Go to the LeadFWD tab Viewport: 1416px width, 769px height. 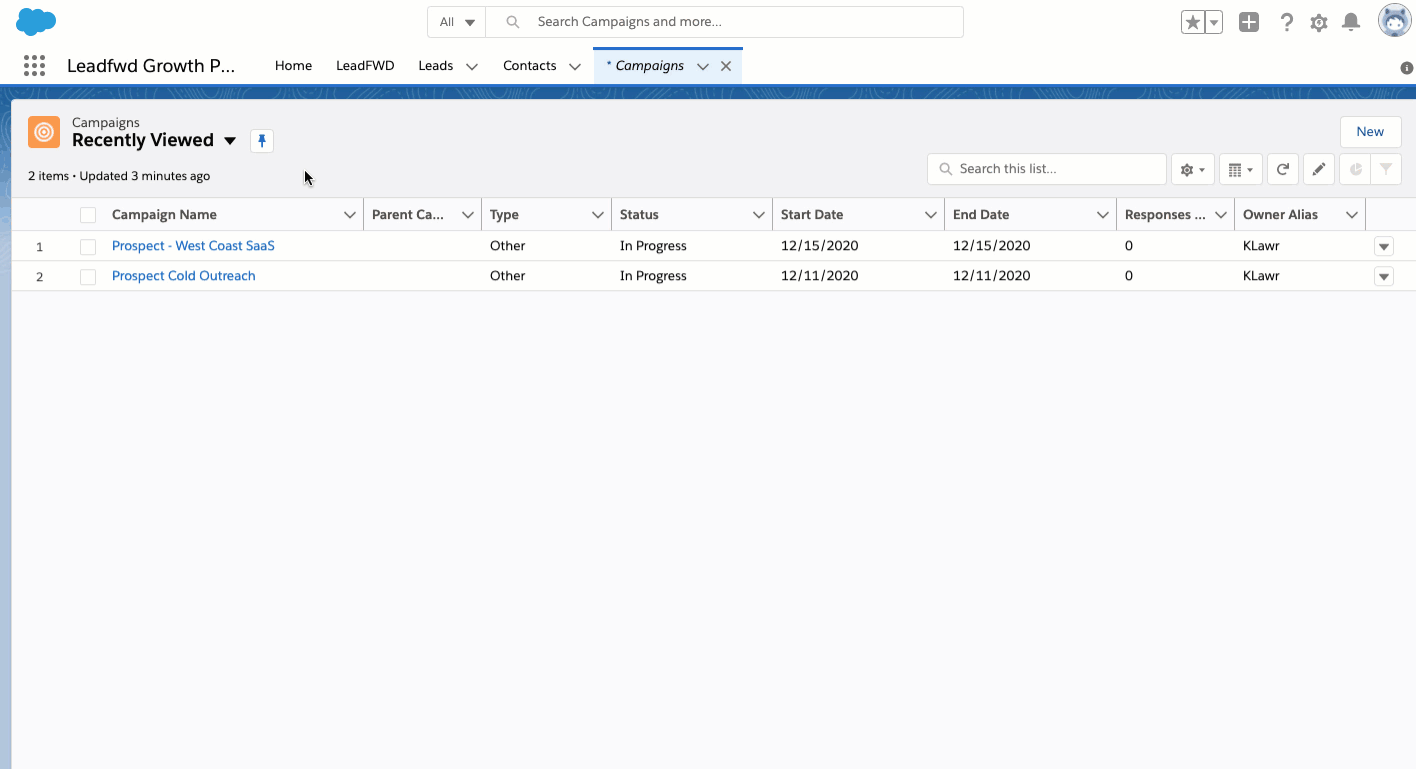click(x=365, y=66)
